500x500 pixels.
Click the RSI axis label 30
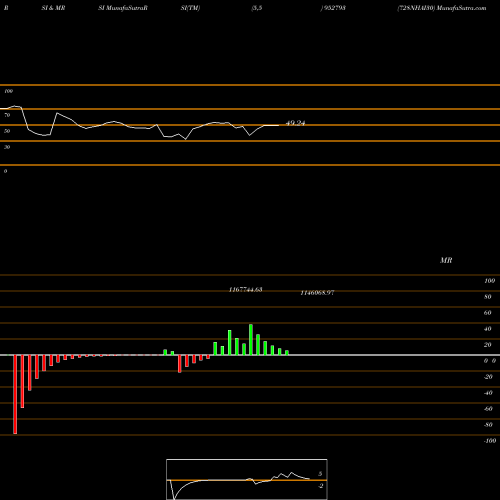point(7,147)
